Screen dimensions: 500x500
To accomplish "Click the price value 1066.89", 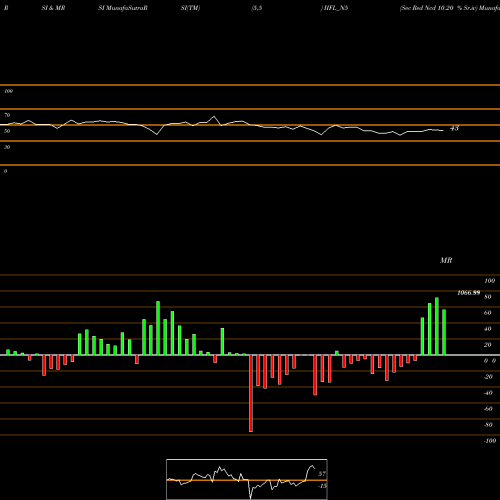I will click(469, 293).
